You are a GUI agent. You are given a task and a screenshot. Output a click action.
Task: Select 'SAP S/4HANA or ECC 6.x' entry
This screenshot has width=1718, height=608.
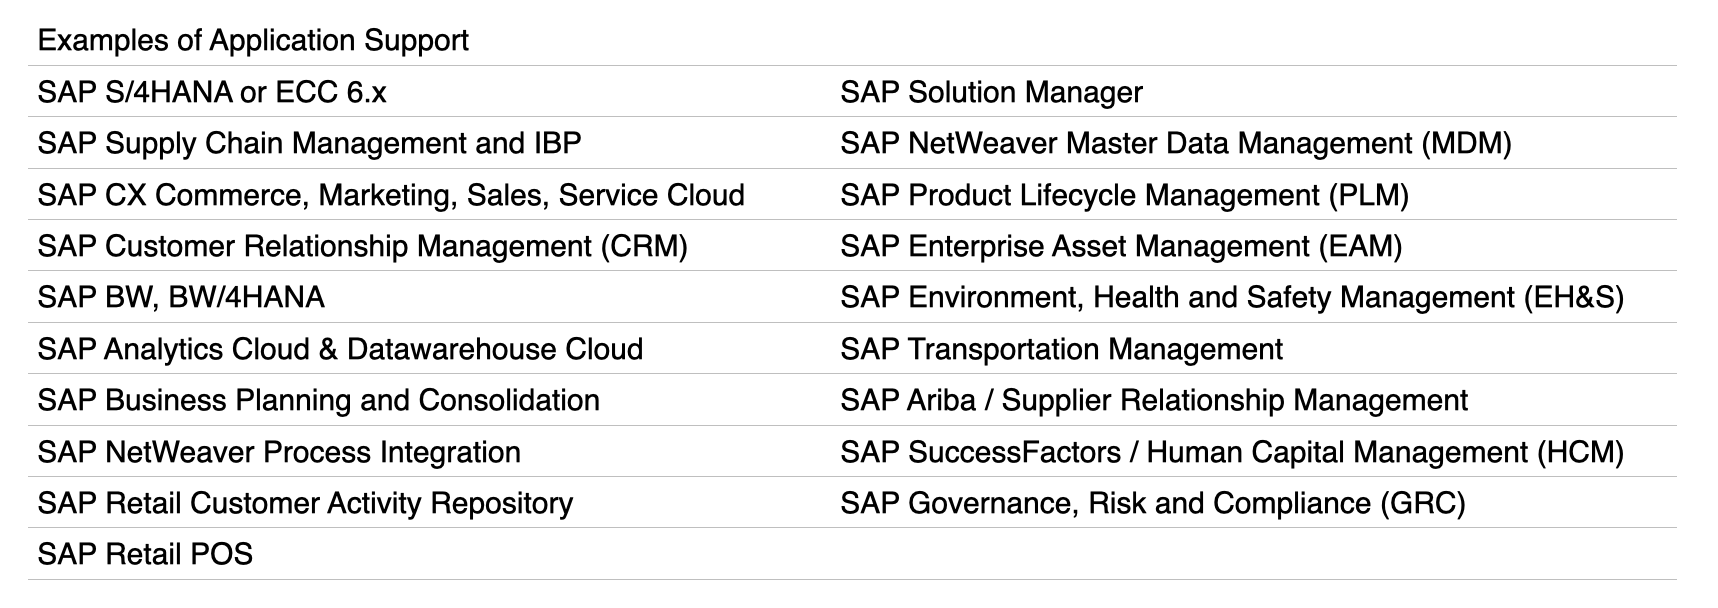[x=212, y=93]
